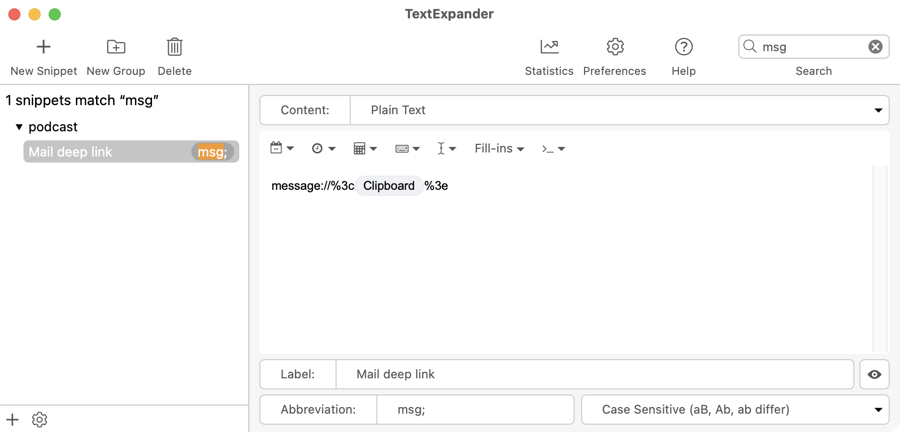Screen dimensions: 900x432
Task: Open the date math calculator menu
Action: [365, 149]
